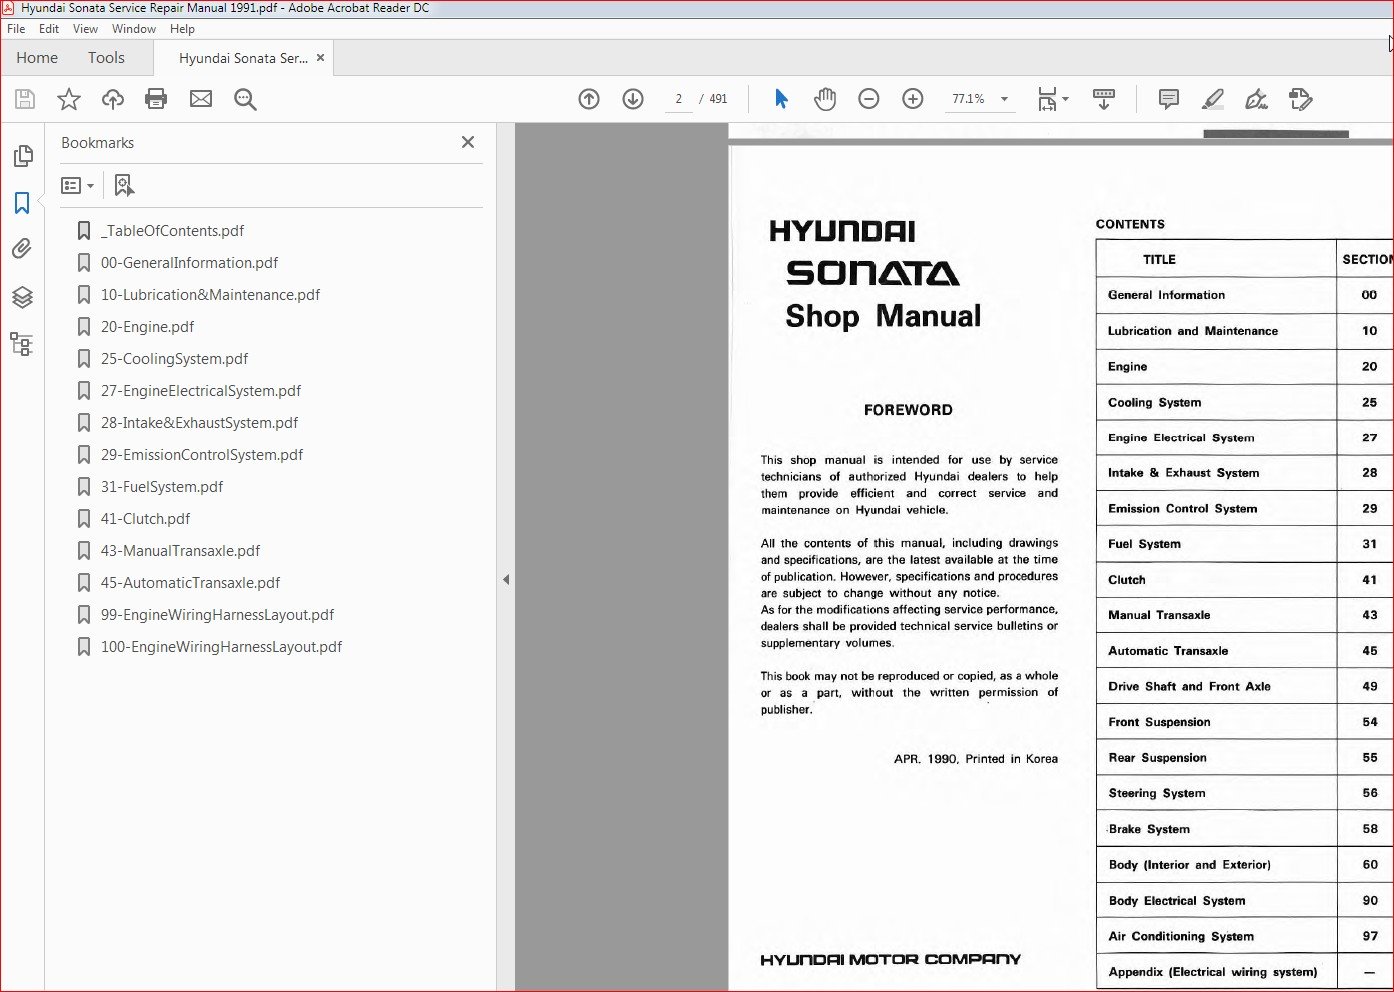
Task: Bookmark document with the star icon
Action: pos(69,99)
